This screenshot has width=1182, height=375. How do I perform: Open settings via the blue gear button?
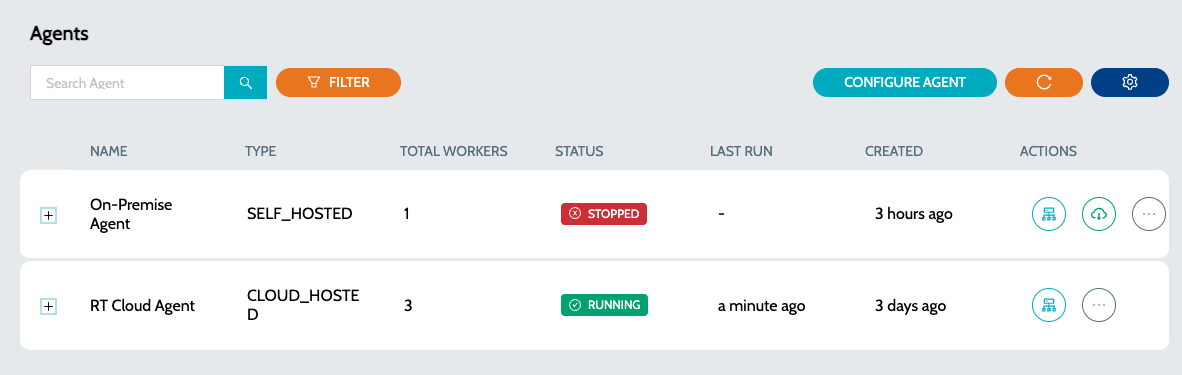(x=1129, y=82)
